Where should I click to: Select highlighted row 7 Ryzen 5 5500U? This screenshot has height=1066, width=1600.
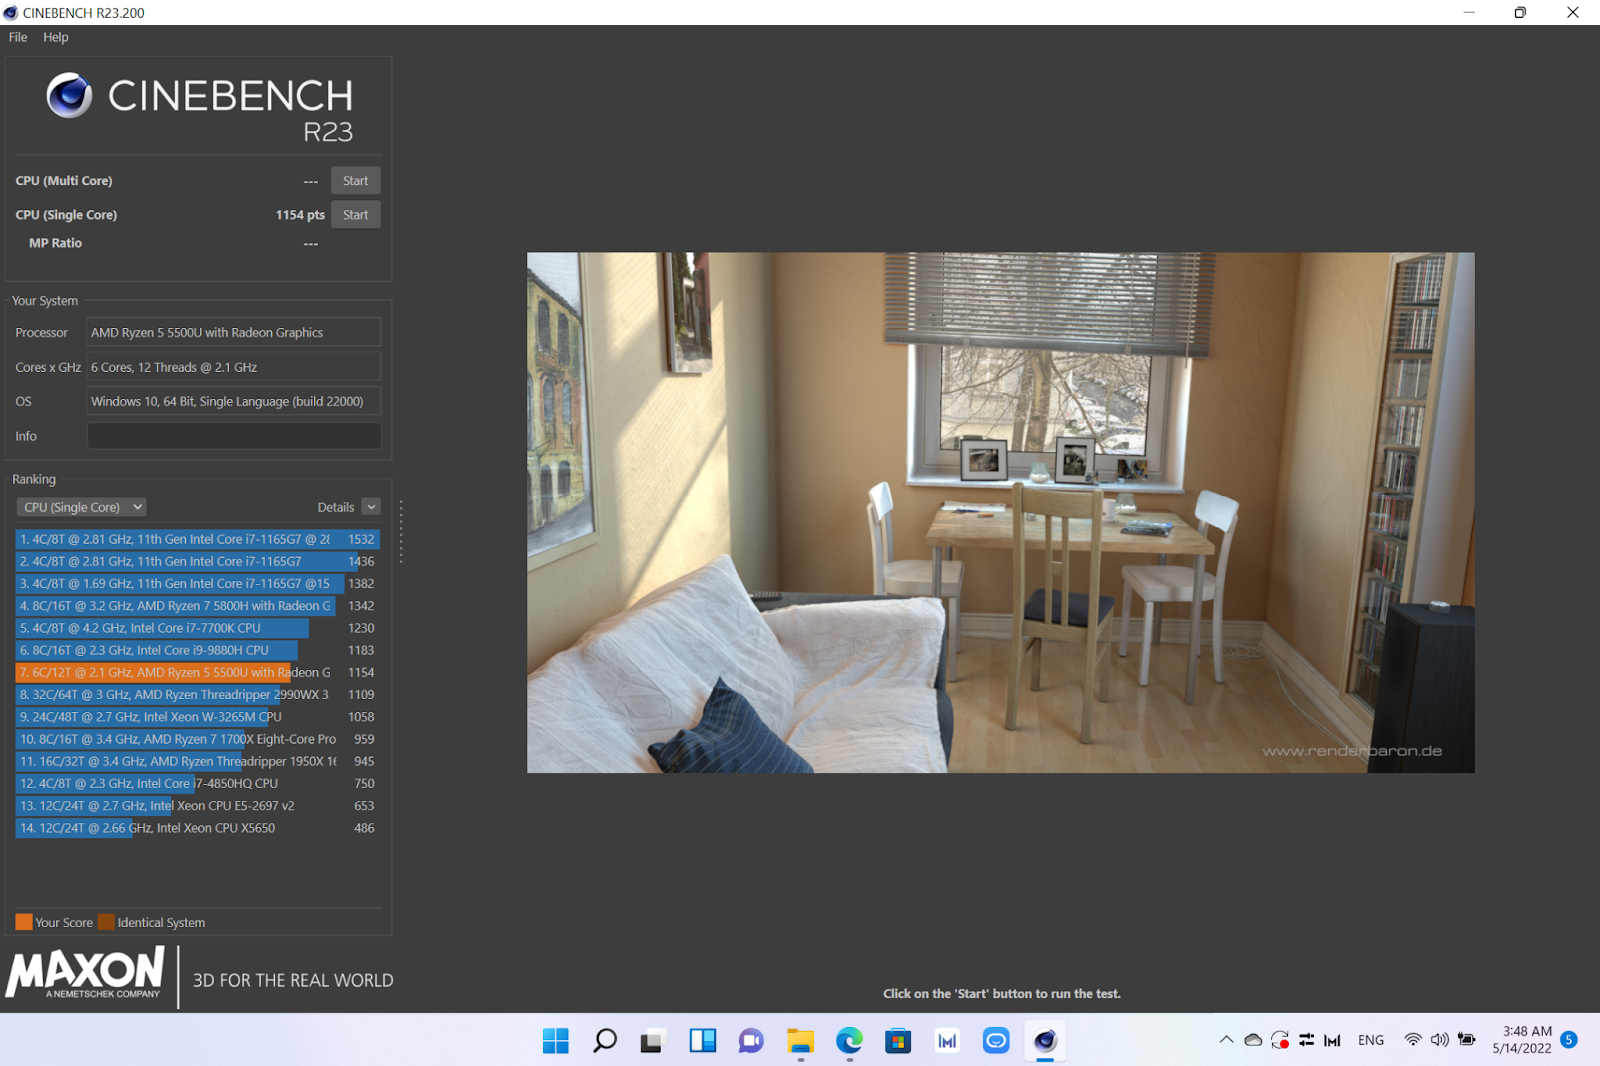point(197,672)
